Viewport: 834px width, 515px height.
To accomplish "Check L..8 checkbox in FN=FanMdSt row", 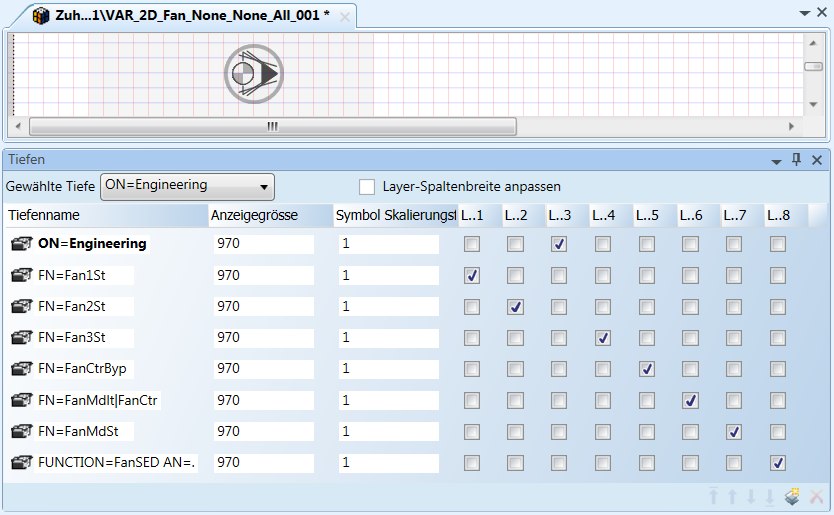I will 778,432.
